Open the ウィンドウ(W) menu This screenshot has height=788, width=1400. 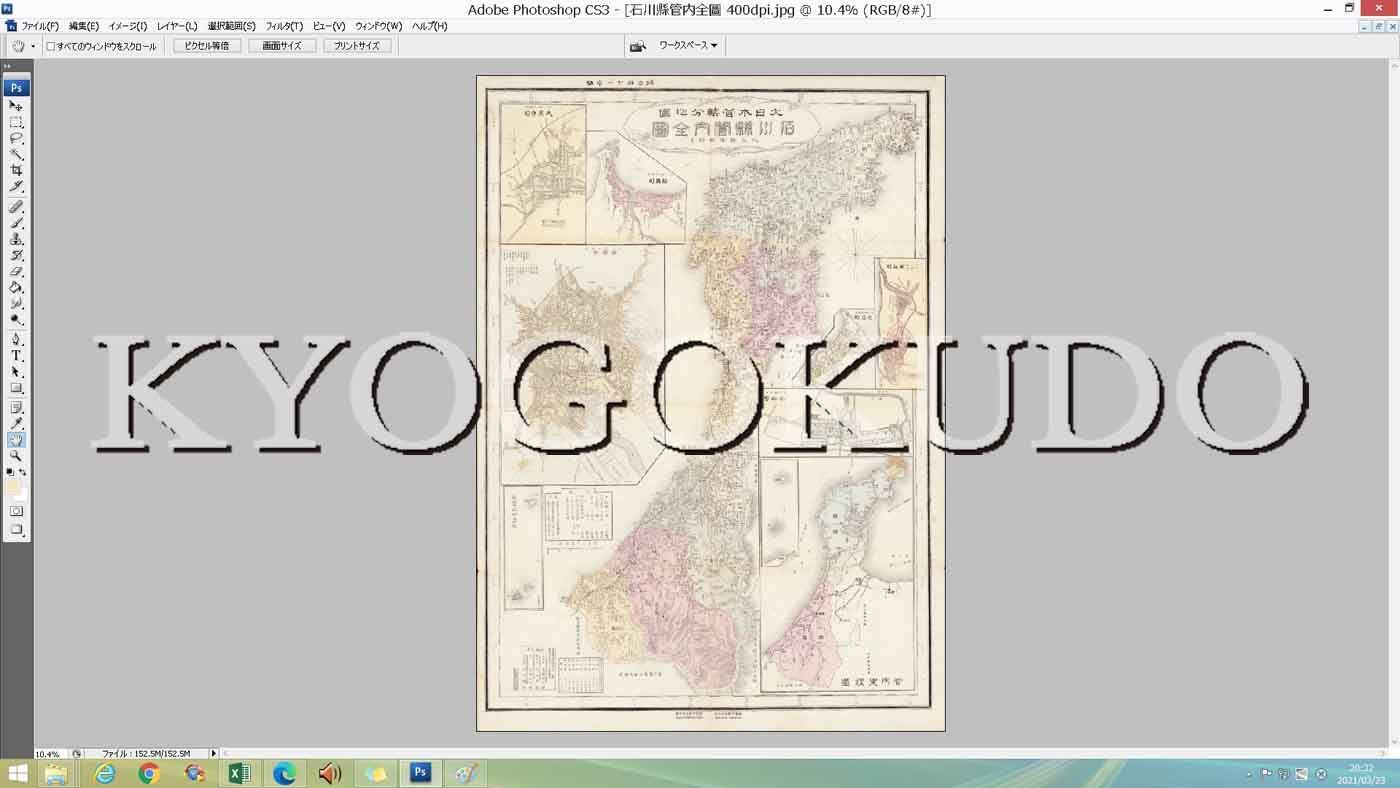tap(379, 26)
